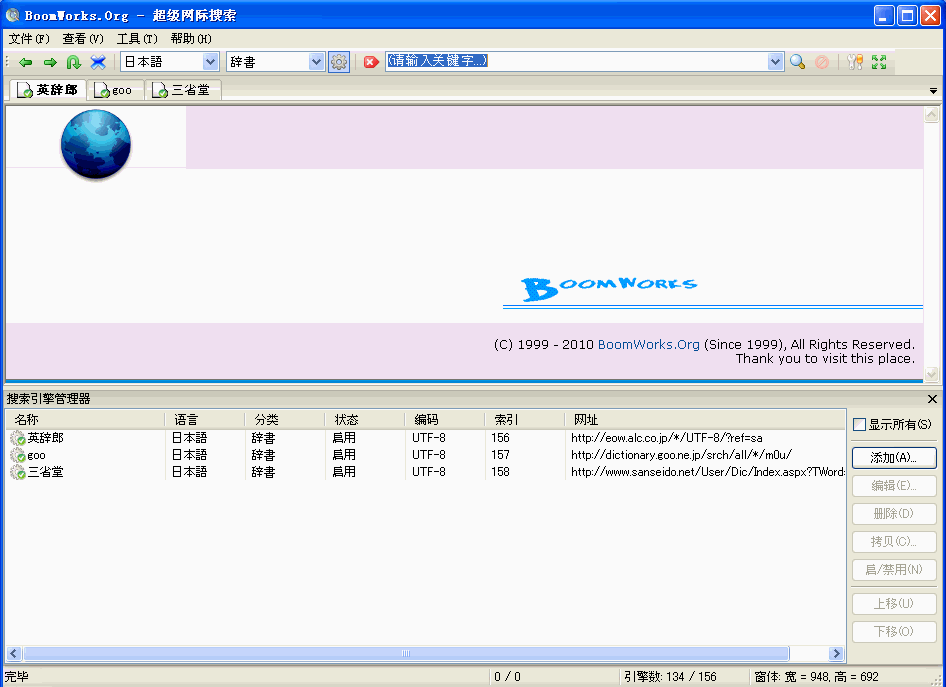Click the blue X stop icon
The width and height of the screenshot is (946, 687).
tap(98, 62)
